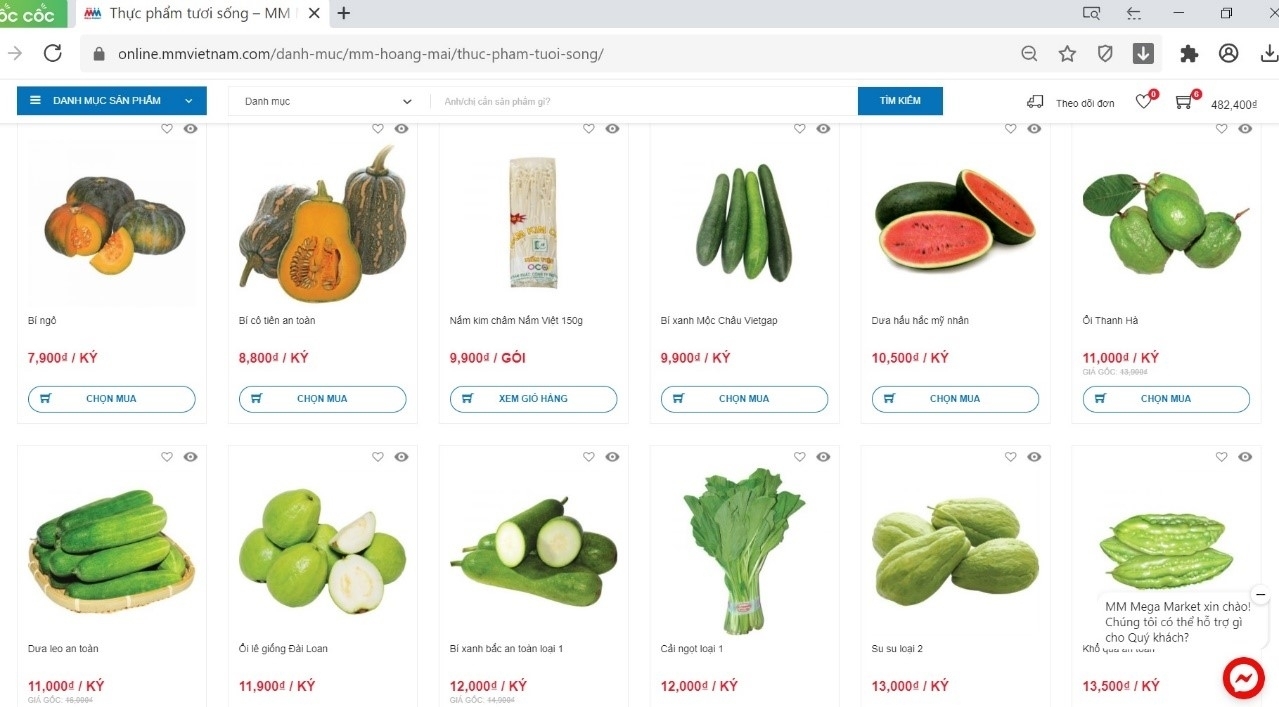Bookmark this page with the star icon

pos(1067,54)
